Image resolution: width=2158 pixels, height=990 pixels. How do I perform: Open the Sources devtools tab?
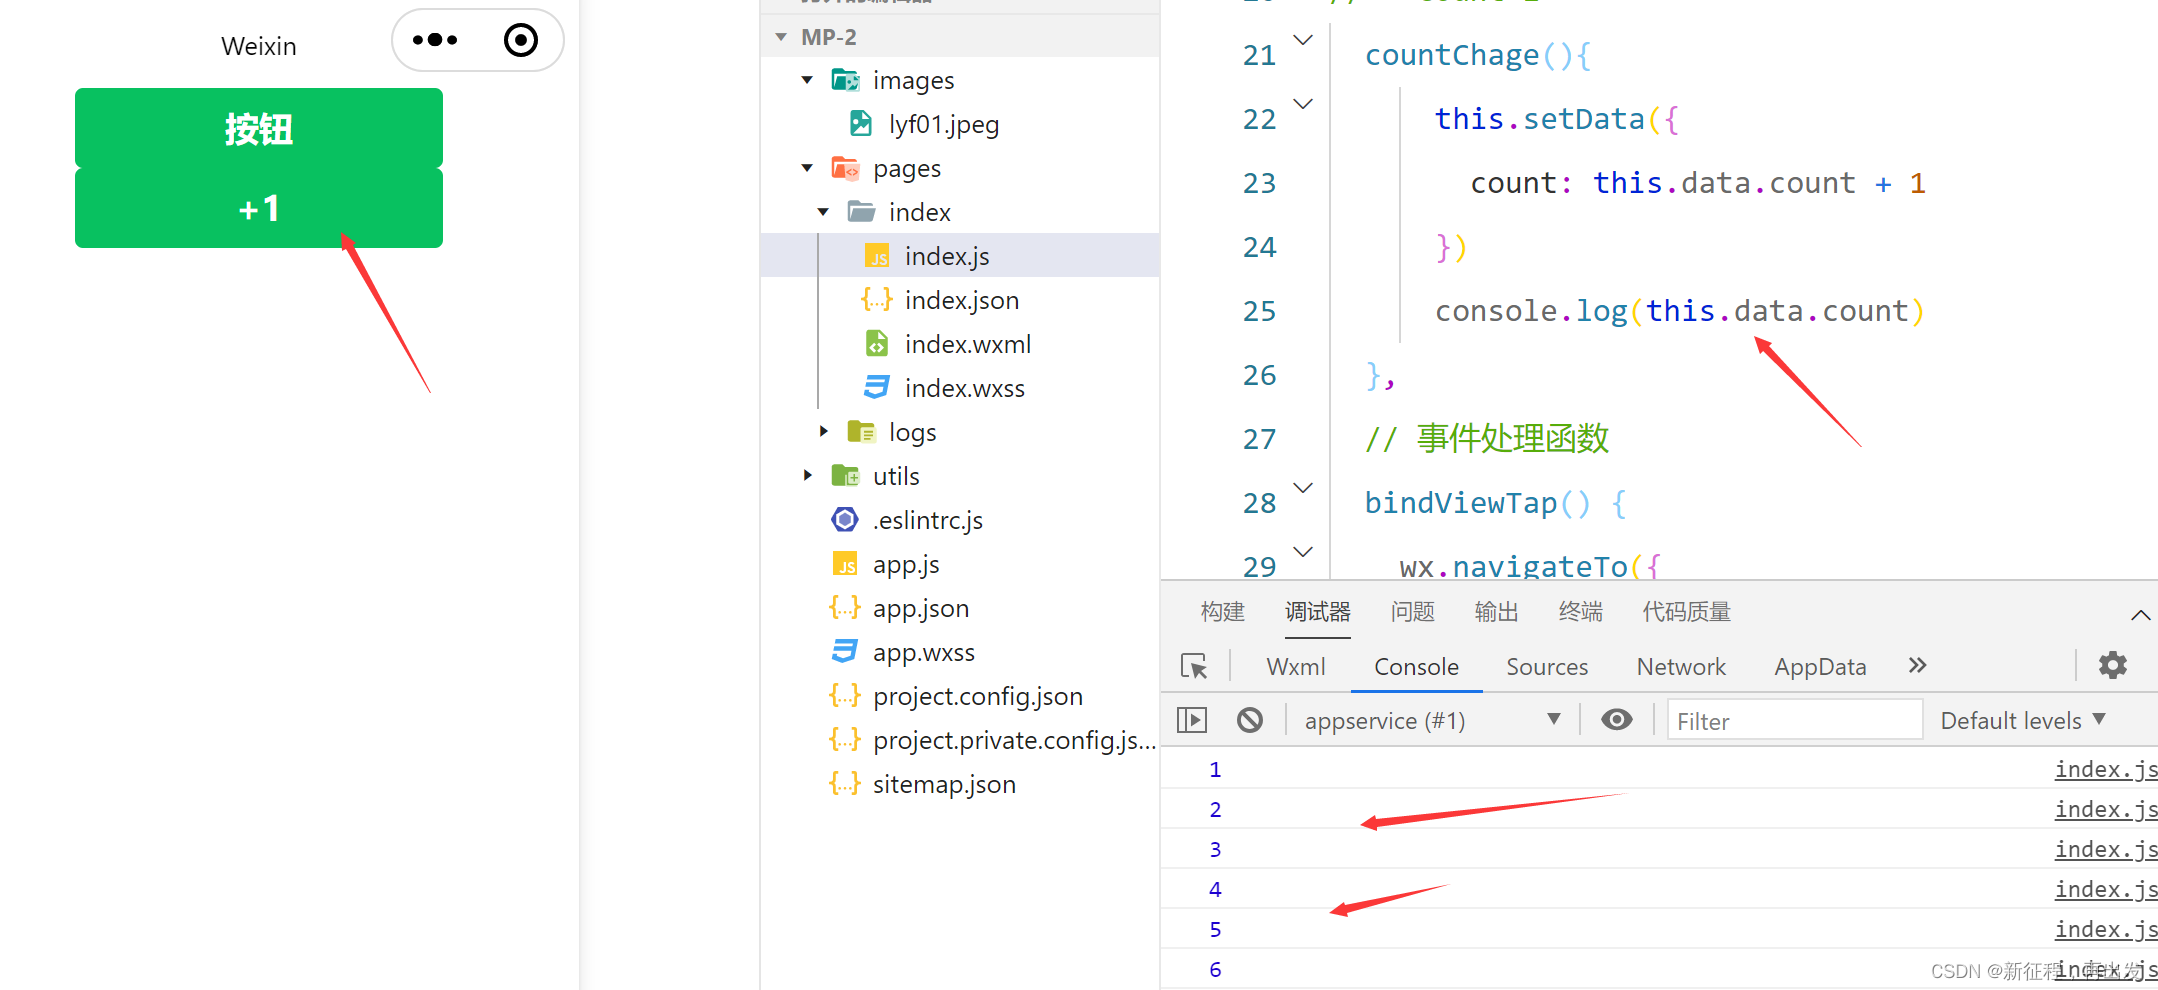[x=1547, y=667]
